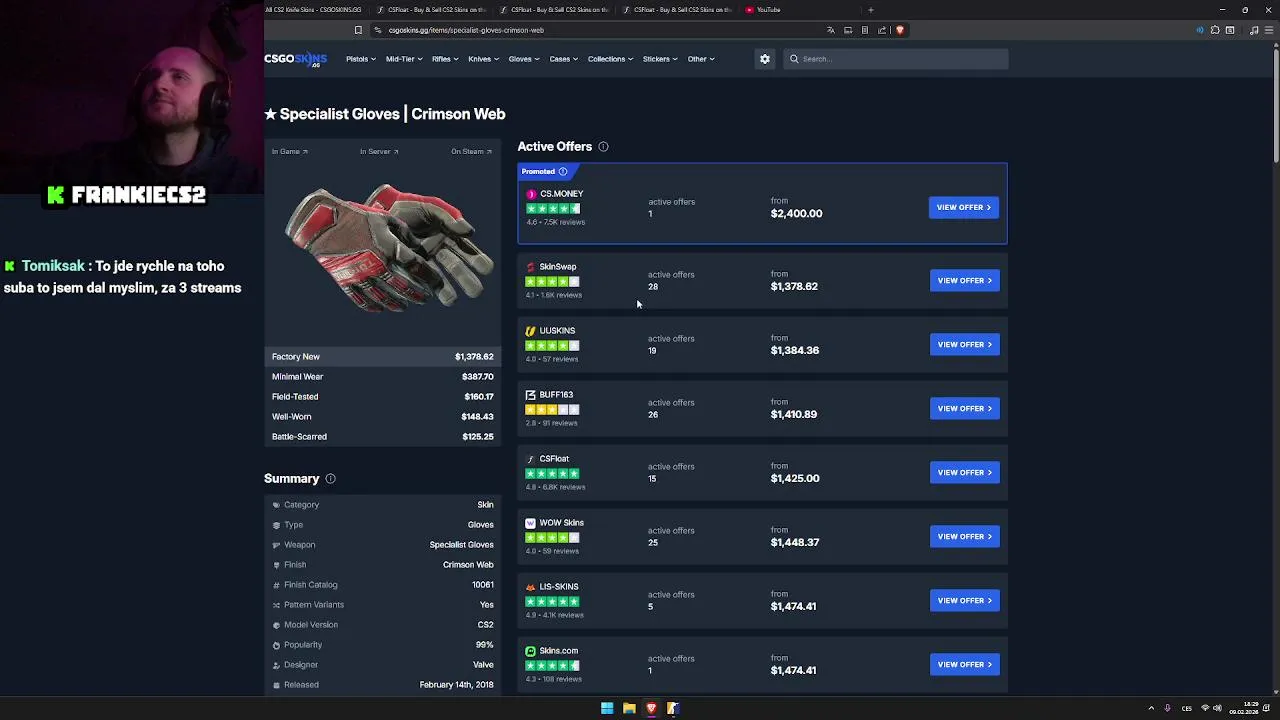
Task: View the CSFloat offer
Action: [964, 473]
